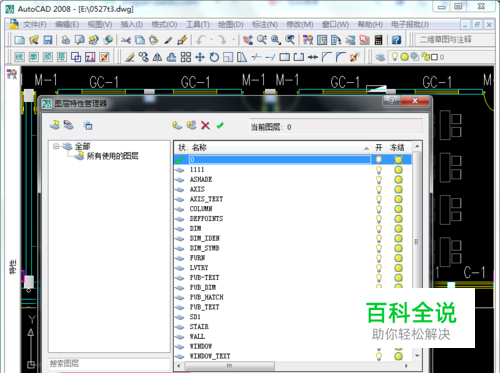Click the Open file icon in toolbar

[34, 40]
